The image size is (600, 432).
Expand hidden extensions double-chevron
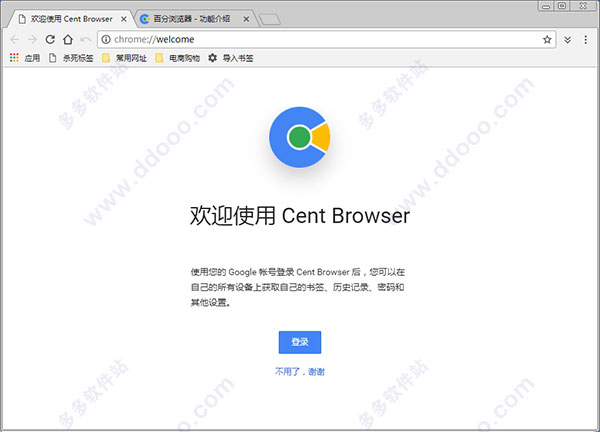pos(567,40)
